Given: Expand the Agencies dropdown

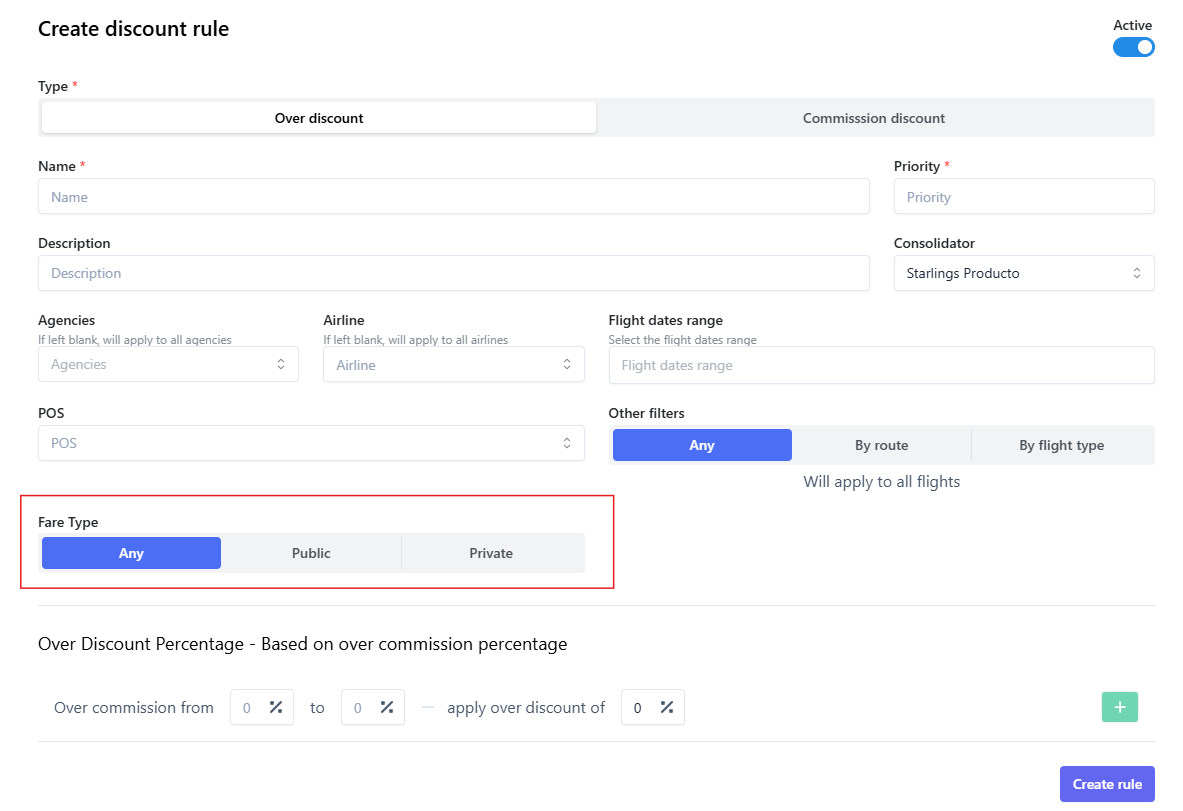Looking at the screenshot, I should (168, 365).
